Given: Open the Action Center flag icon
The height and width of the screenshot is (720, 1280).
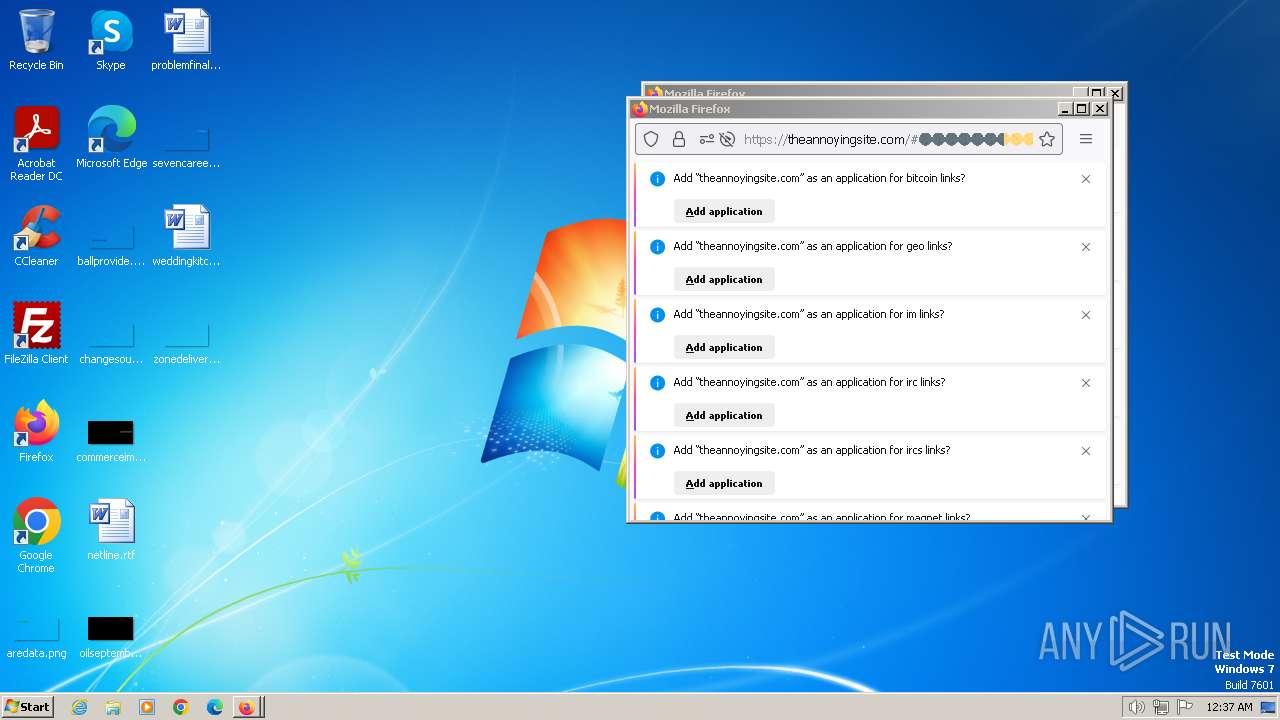Looking at the screenshot, I should pos(1185,707).
